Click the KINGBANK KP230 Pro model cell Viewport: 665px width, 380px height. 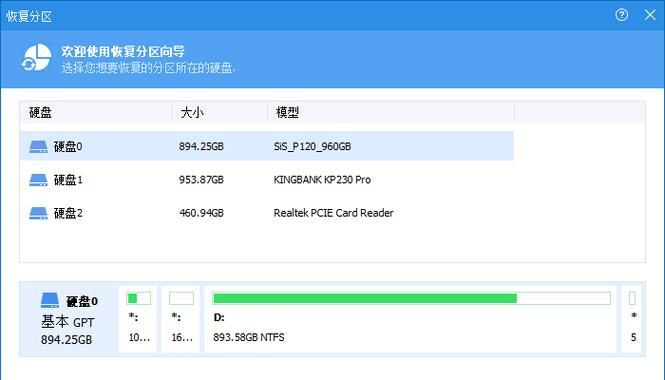[322, 180]
